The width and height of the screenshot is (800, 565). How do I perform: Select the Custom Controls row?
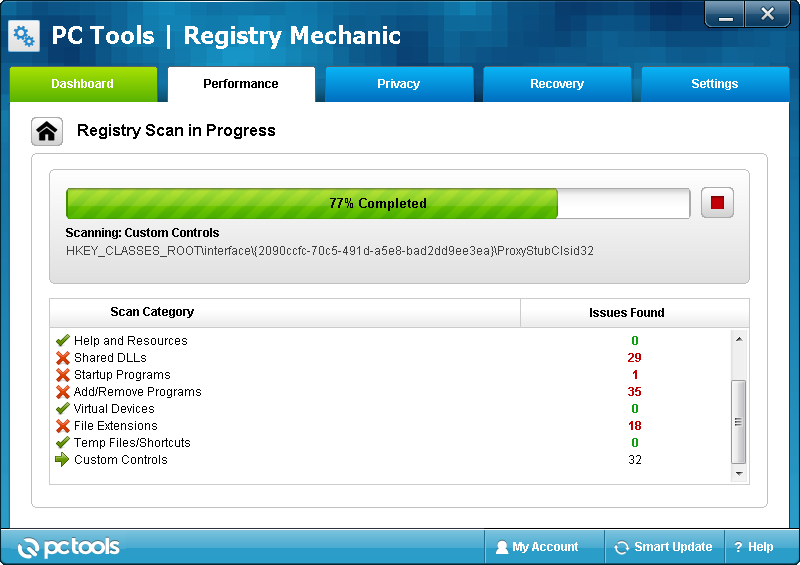coord(392,460)
